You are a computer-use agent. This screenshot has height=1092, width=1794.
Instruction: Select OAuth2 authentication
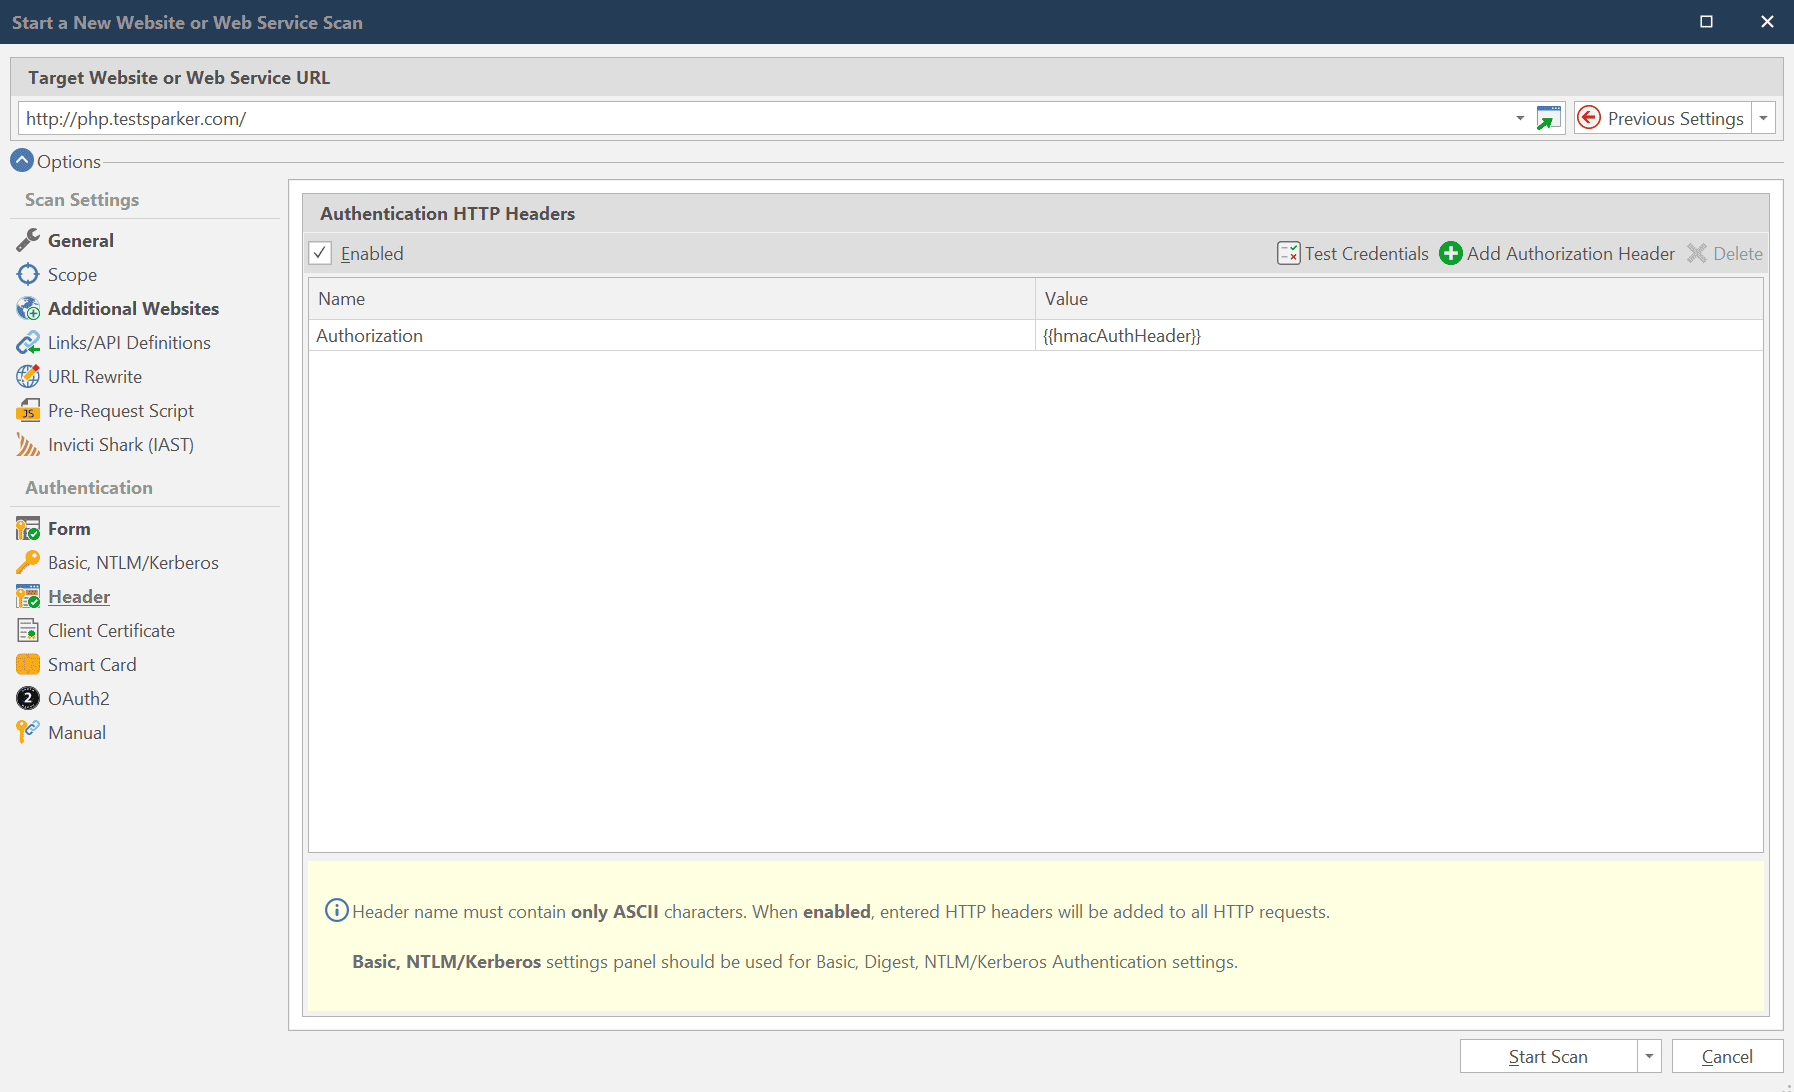(x=79, y=698)
